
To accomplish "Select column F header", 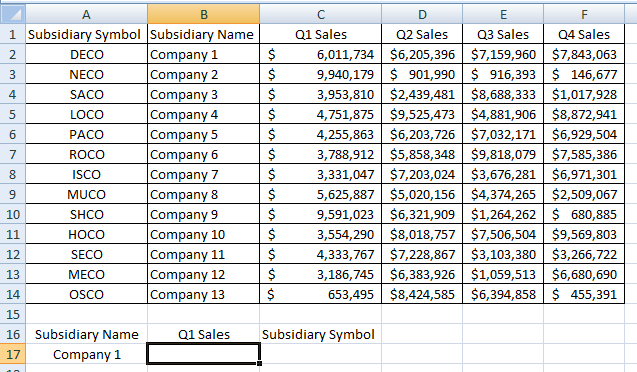I will [x=584, y=14].
